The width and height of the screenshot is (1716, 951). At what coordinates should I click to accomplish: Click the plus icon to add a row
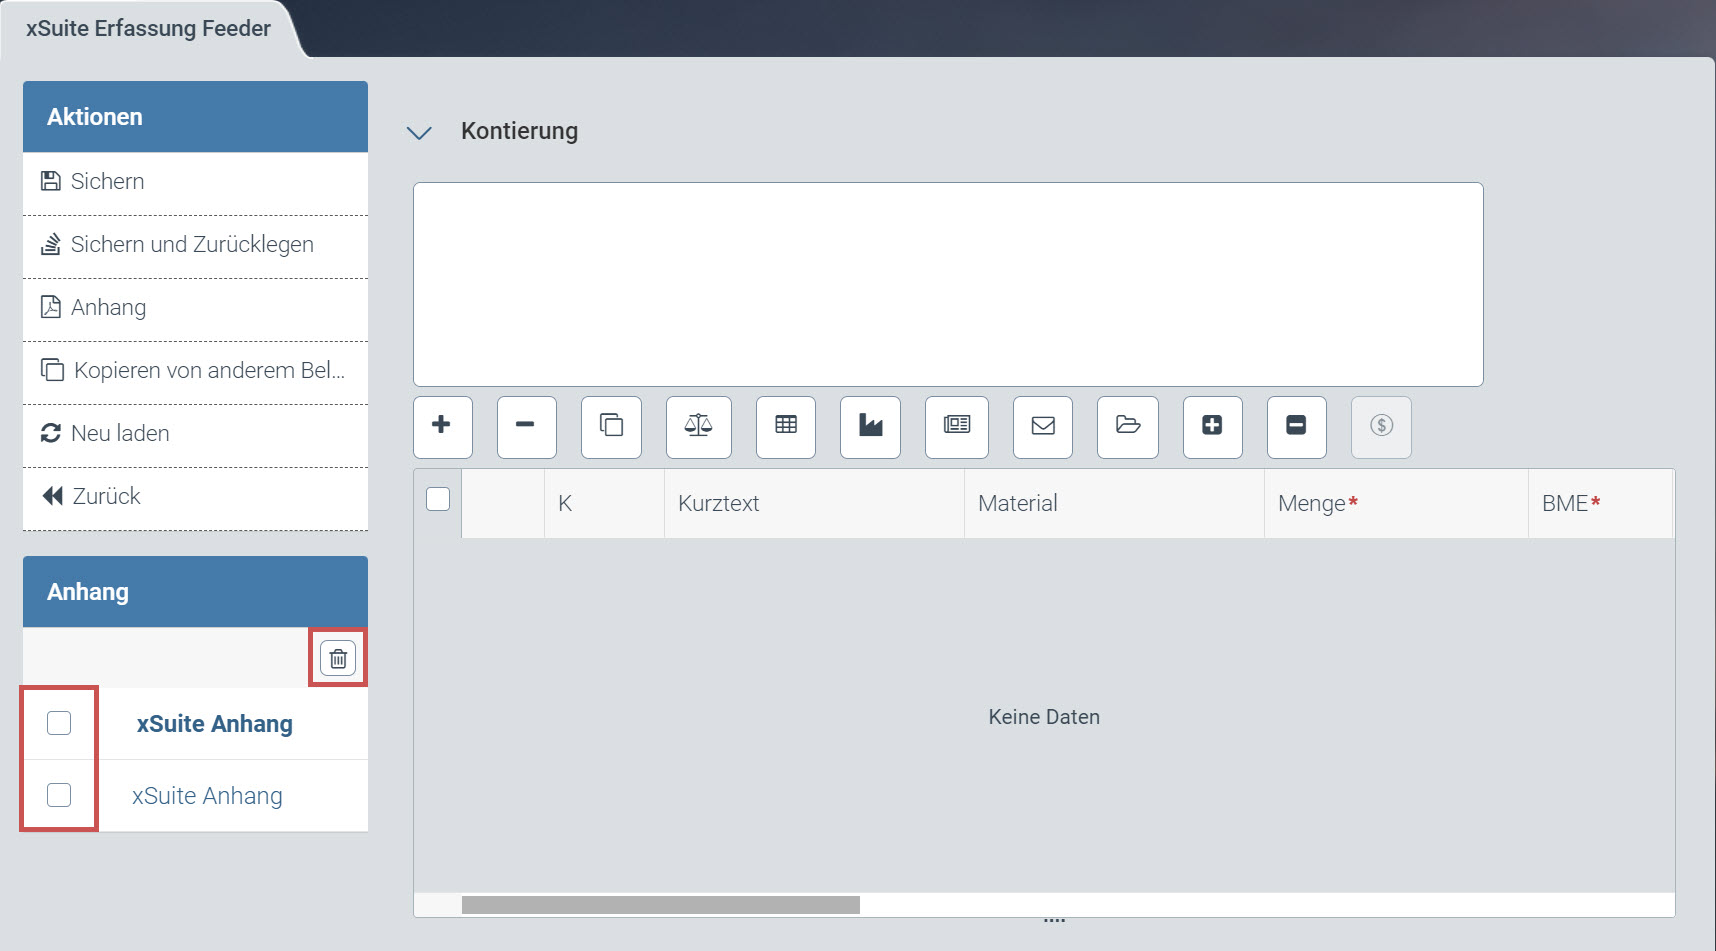pos(442,426)
